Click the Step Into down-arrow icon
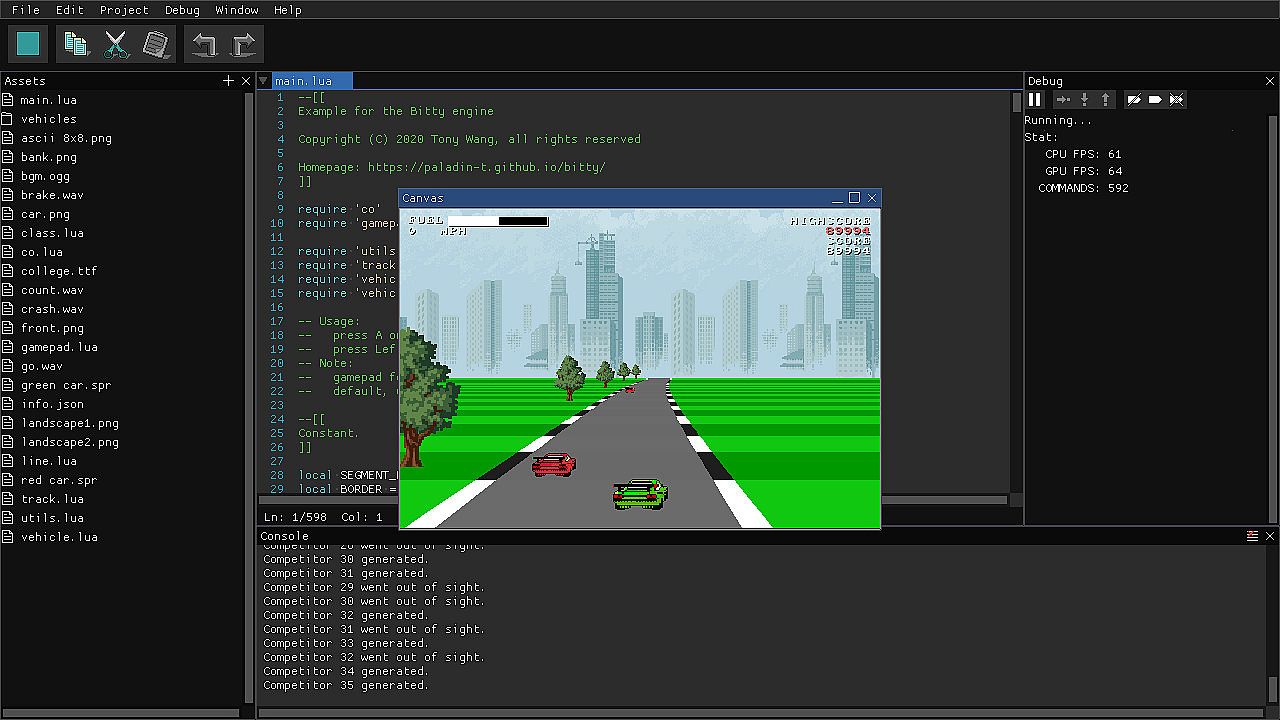1280x720 pixels. click(1084, 99)
